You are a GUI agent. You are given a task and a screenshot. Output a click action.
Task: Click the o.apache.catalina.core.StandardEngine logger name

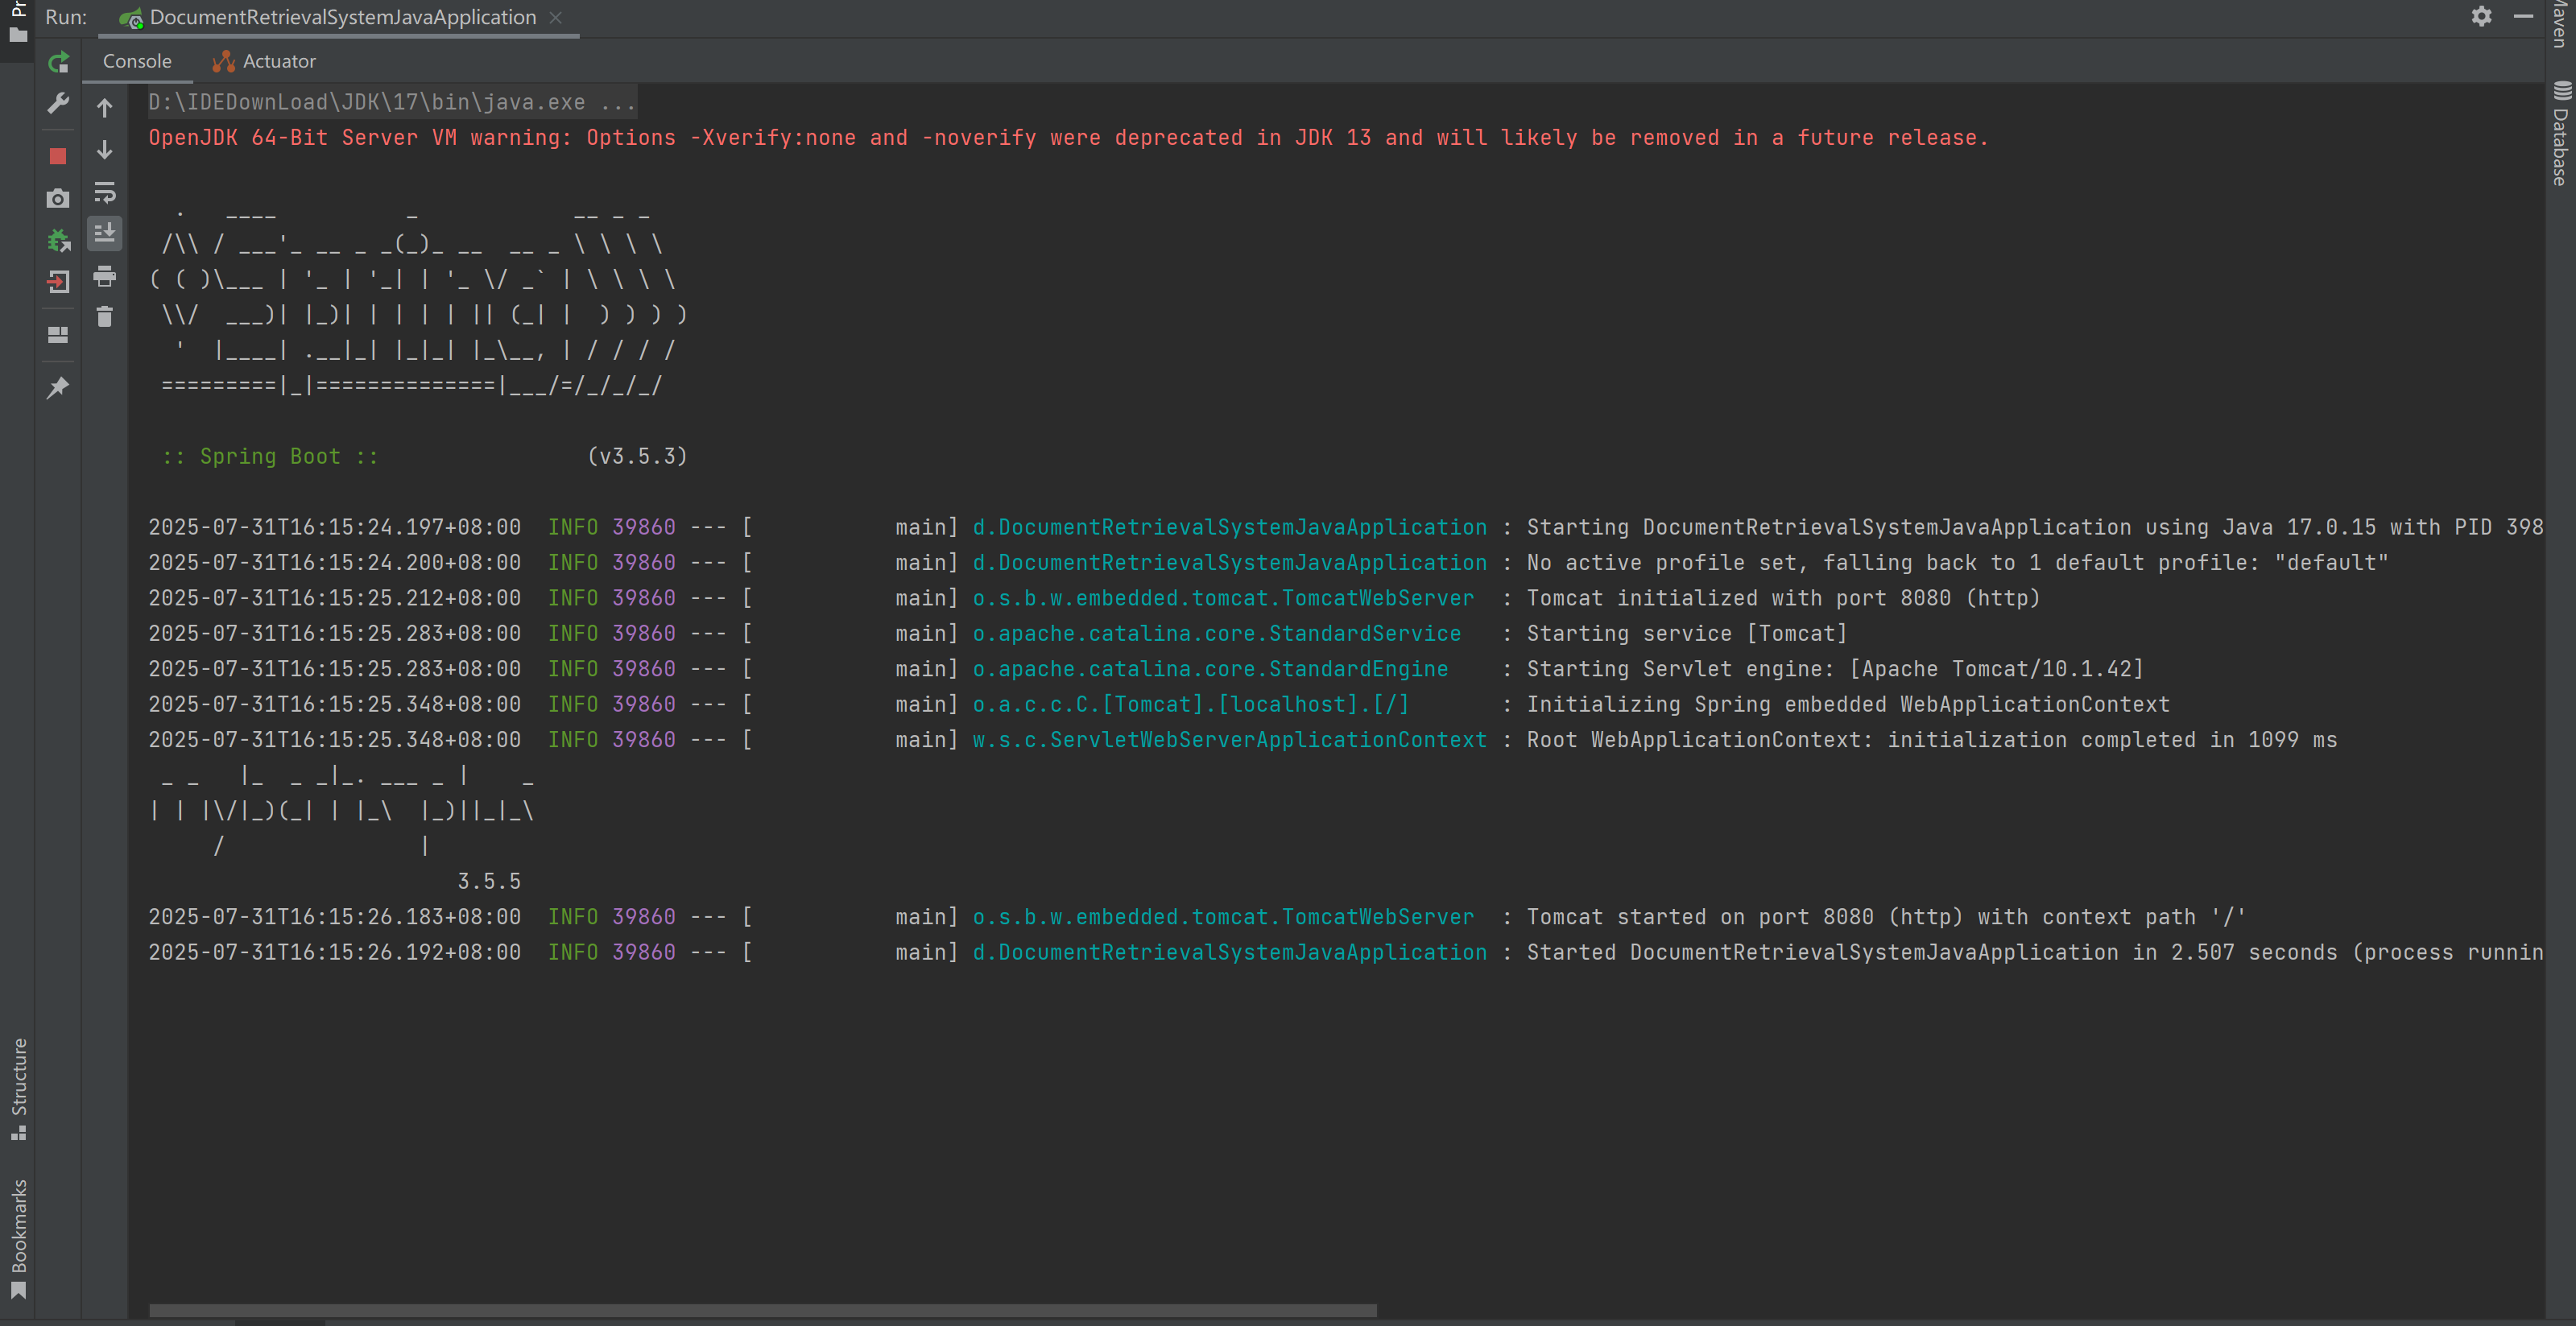coord(1211,669)
